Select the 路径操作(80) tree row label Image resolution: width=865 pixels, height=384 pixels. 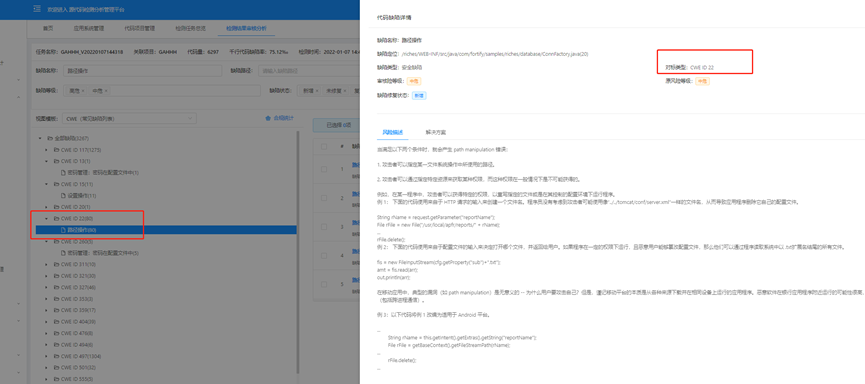(82, 230)
